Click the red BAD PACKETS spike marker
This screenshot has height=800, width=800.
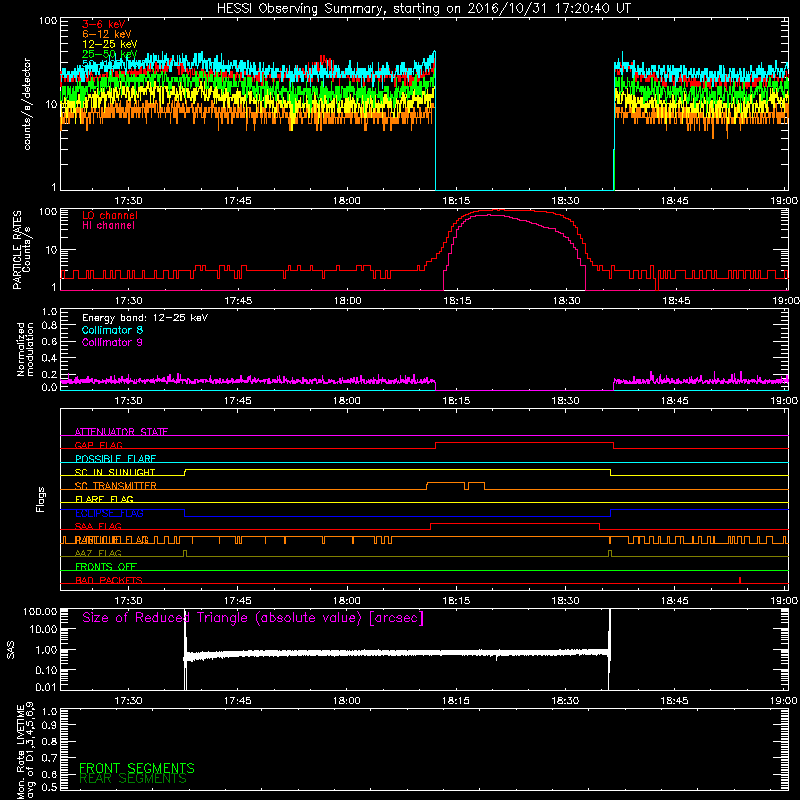click(x=740, y=580)
